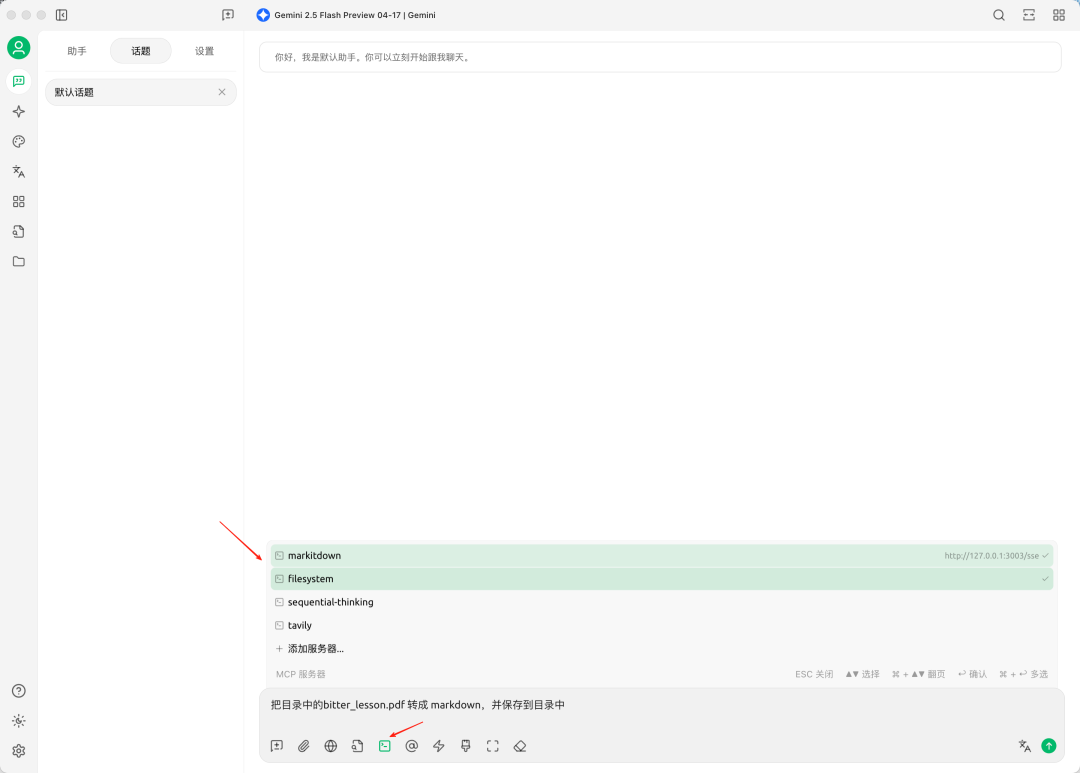Open the Gemini 2.5 Flash model selector
Viewport: 1080px width, 773px height.
coord(346,15)
